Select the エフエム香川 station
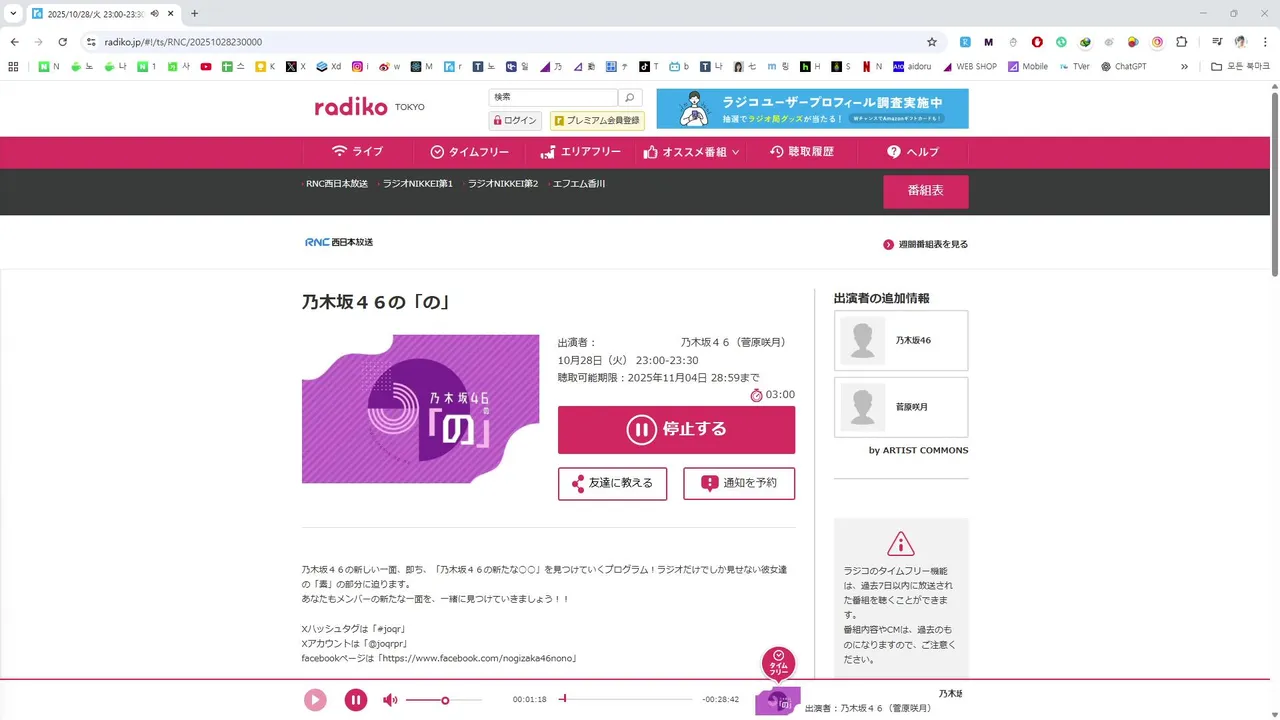The image size is (1280, 720). pos(578,184)
